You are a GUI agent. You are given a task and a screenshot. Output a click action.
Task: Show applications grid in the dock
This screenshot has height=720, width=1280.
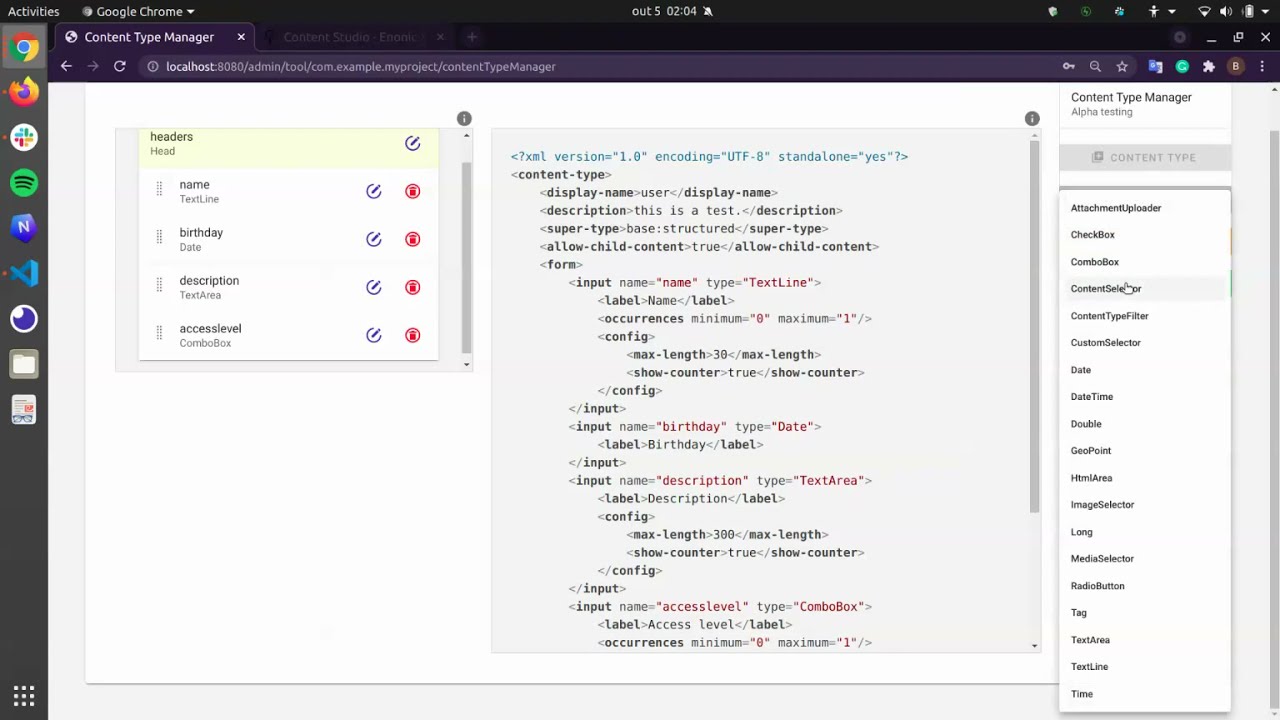24,696
